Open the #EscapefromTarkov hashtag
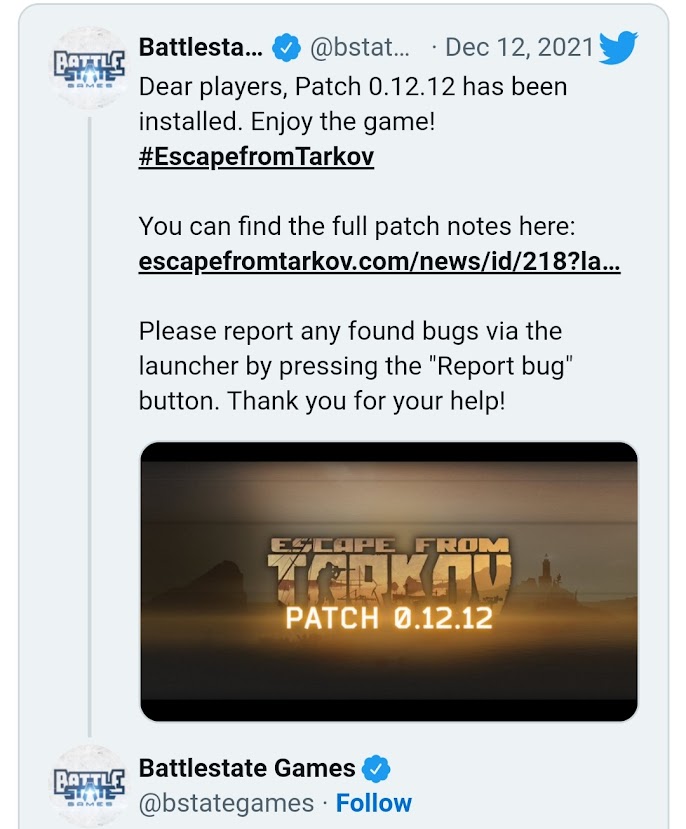The width and height of the screenshot is (686, 829). pyautogui.click(x=256, y=156)
